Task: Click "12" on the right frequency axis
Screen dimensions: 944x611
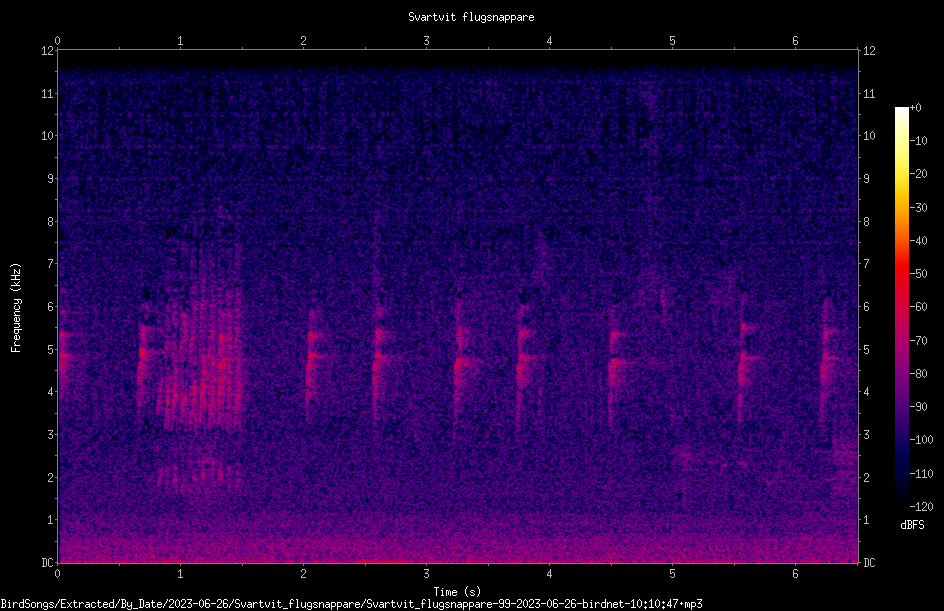Action: click(x=869, y=51)
